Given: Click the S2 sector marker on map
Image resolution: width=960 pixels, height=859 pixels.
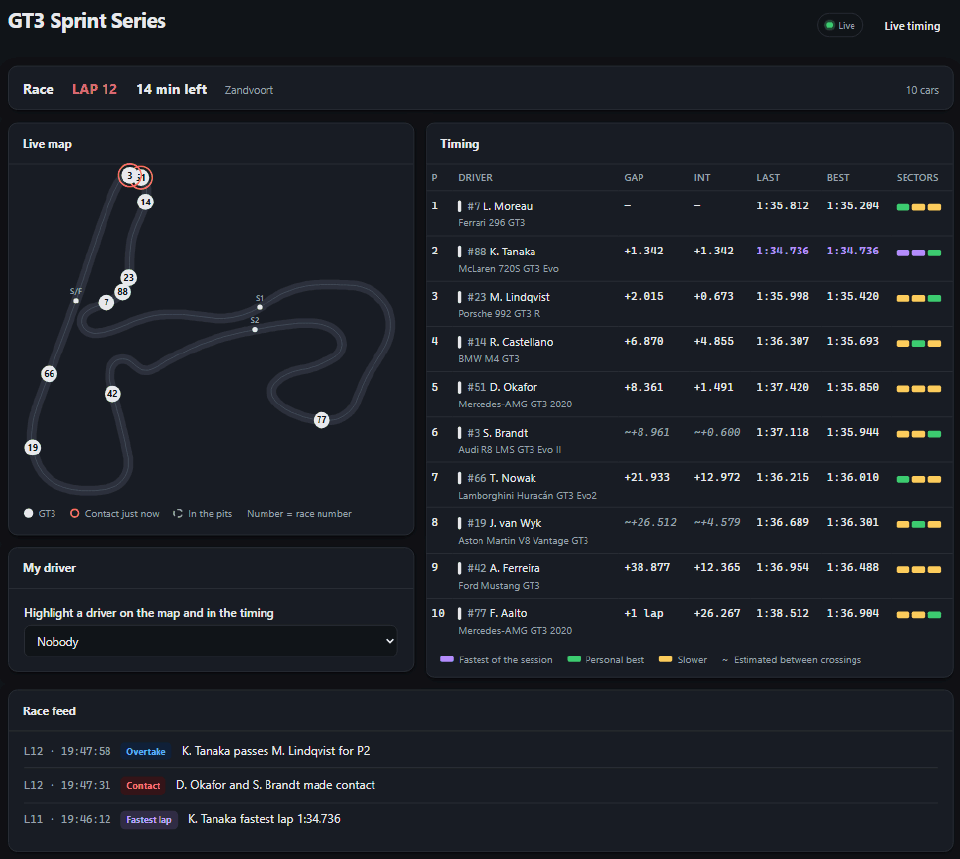Looking at the screenshot, I should coord(255,329).
